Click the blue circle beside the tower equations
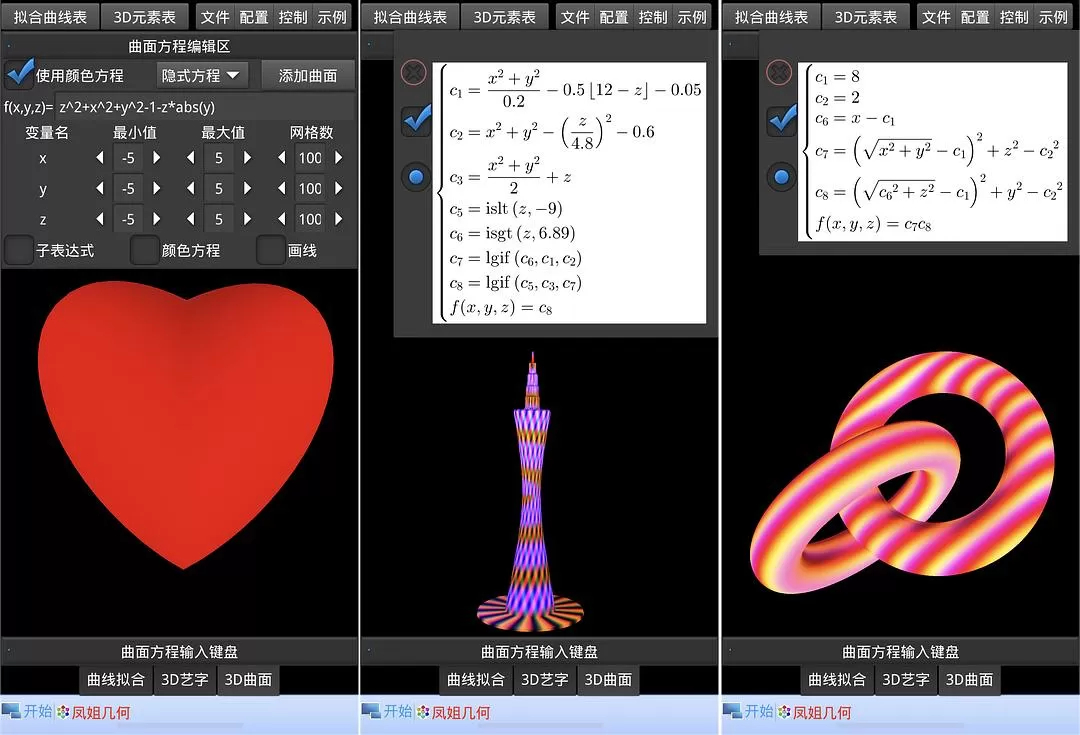The width and height of the screenshot is (1080, 735). coord(415,177)
